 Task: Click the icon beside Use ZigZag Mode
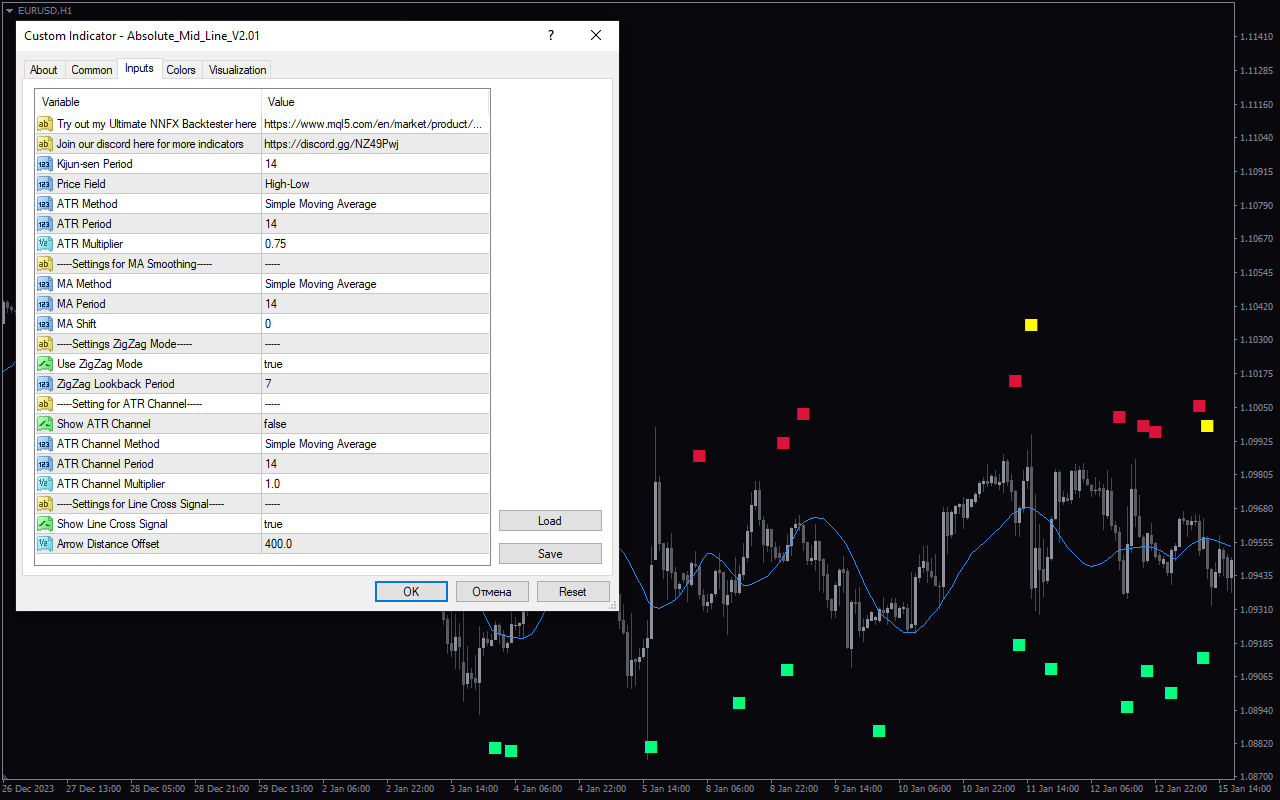point(45,364)
